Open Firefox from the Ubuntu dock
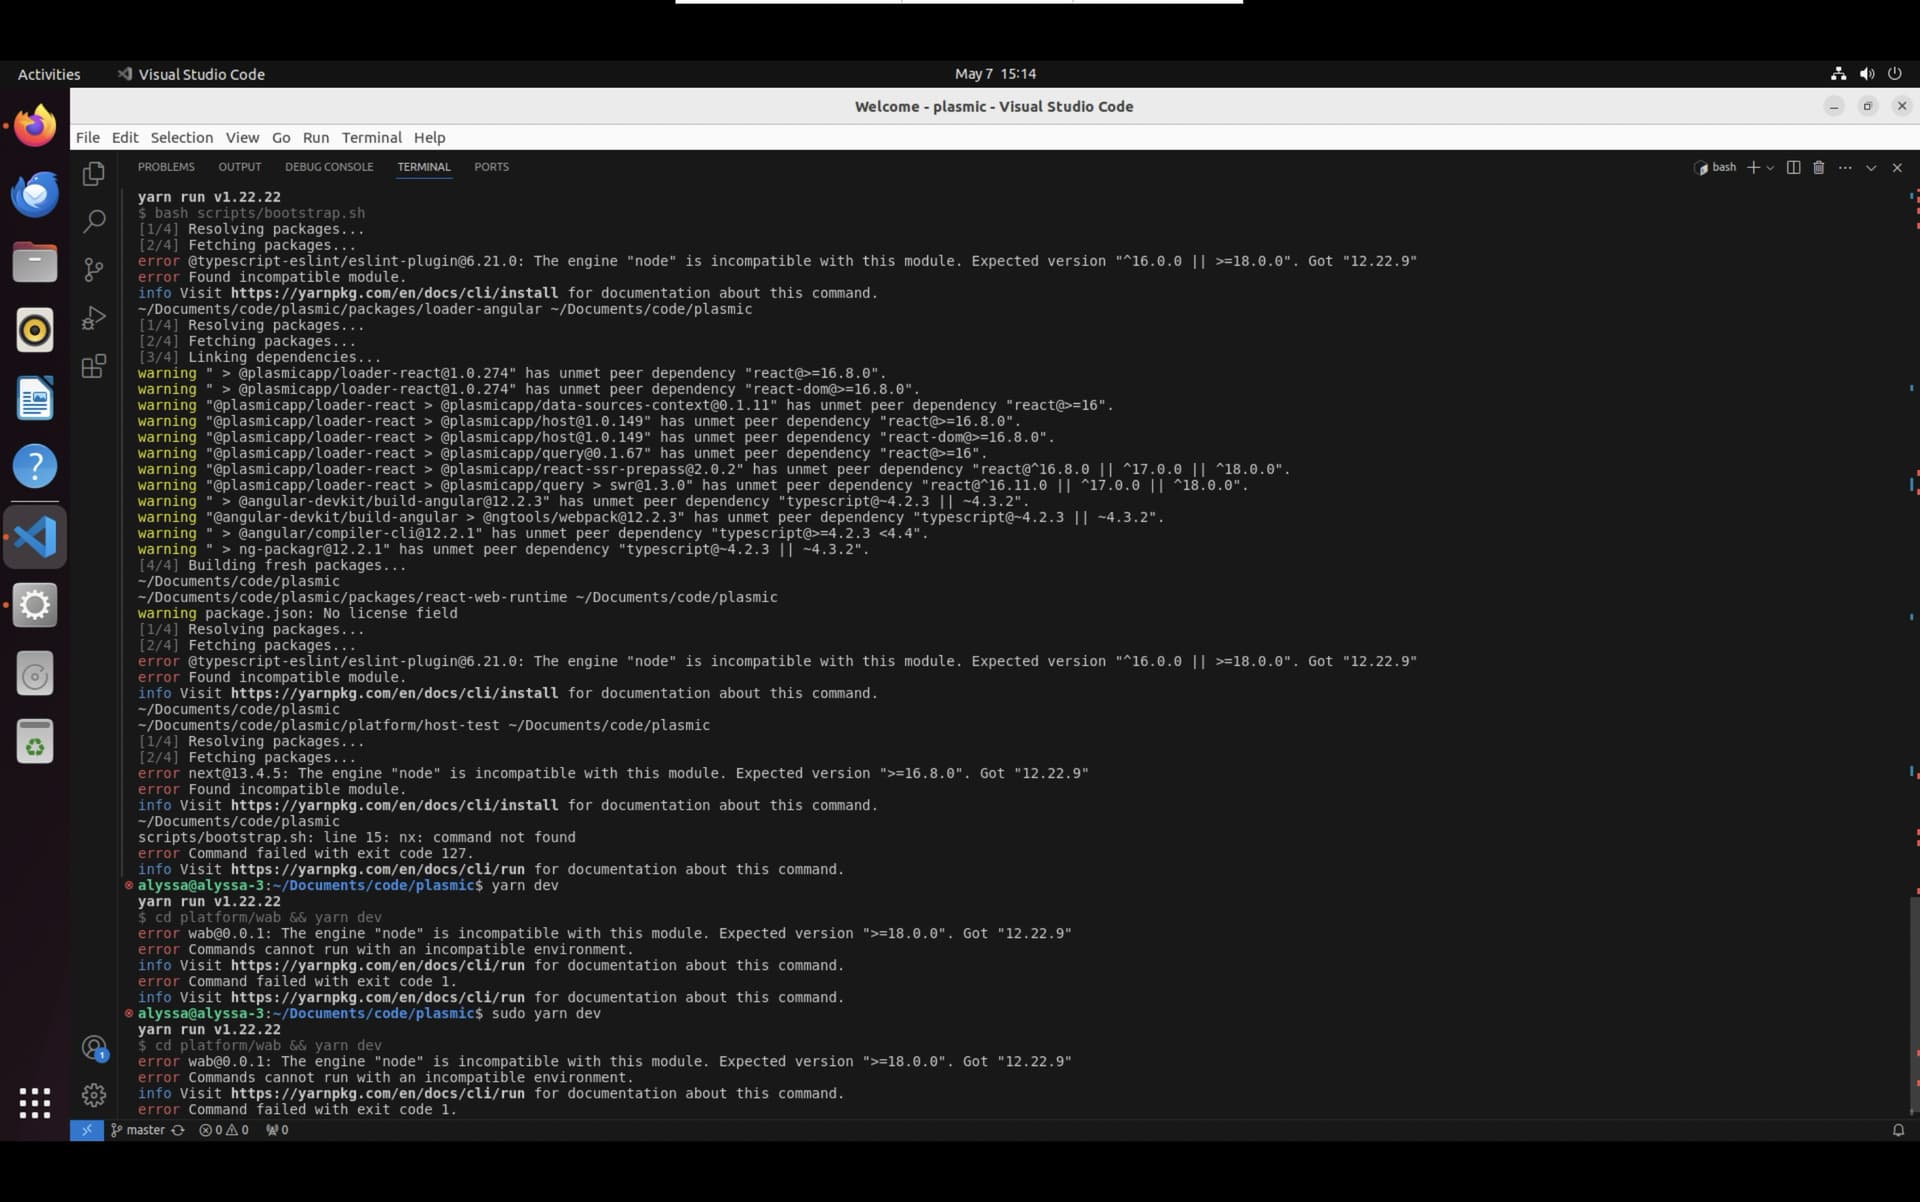This screenshot has height=1202, width=1920. (x=35, y=126)
